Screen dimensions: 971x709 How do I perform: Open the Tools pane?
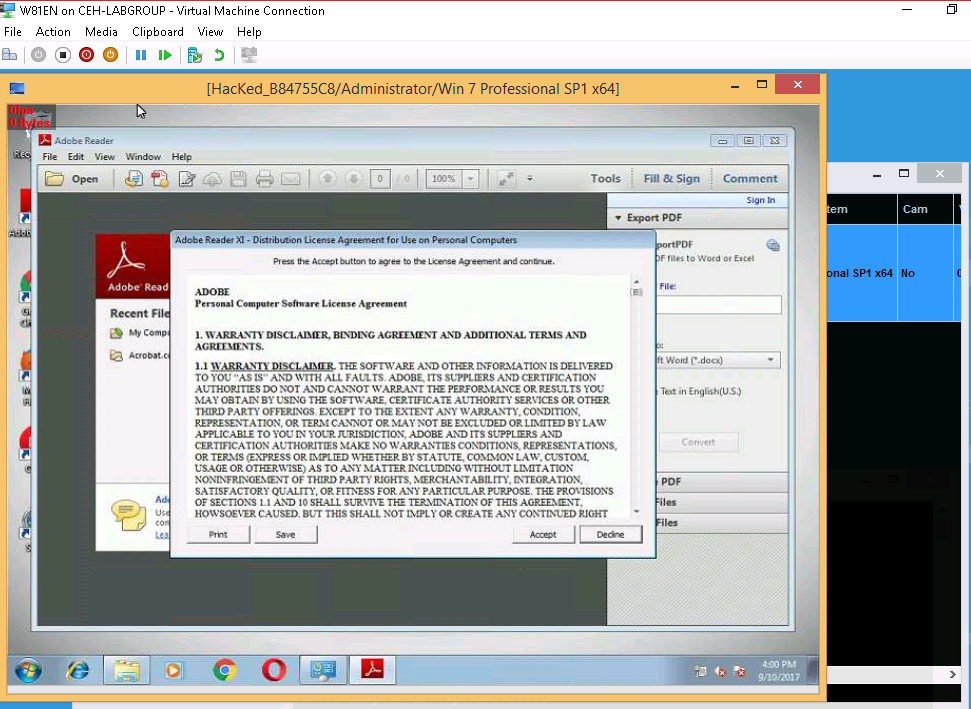coord(605,178)
